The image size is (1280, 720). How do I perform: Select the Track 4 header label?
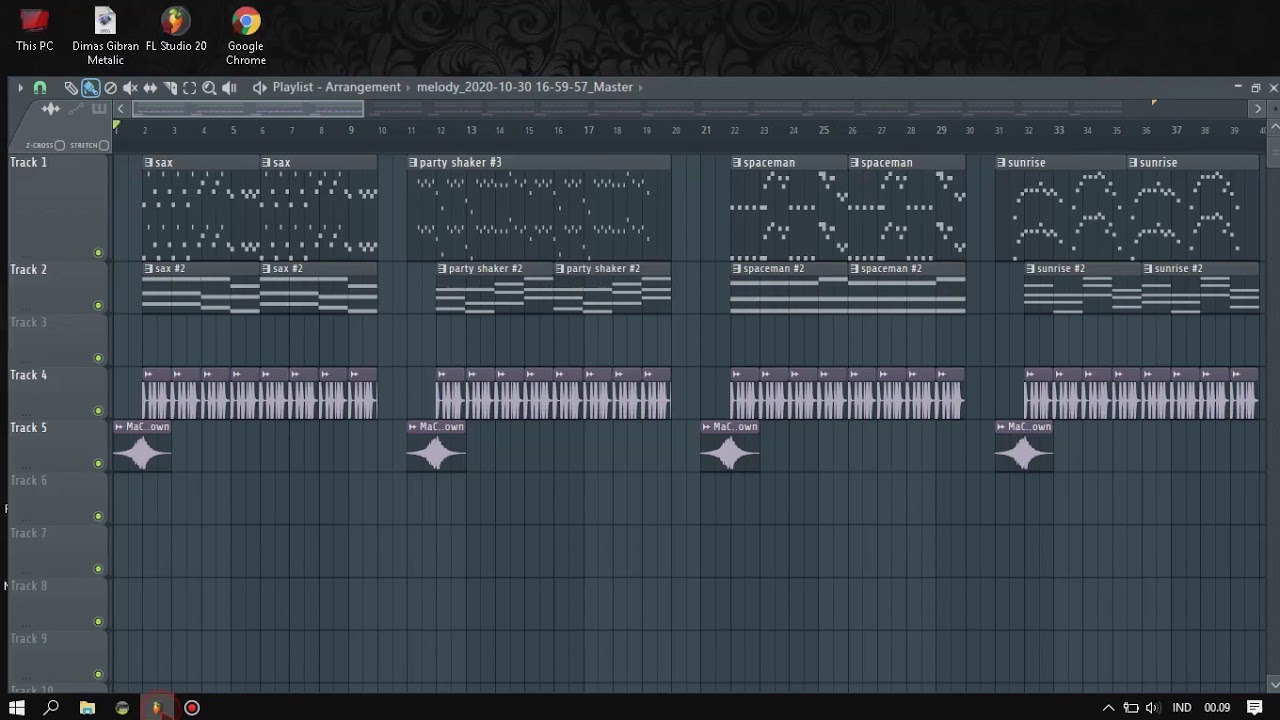coord(28,375)
